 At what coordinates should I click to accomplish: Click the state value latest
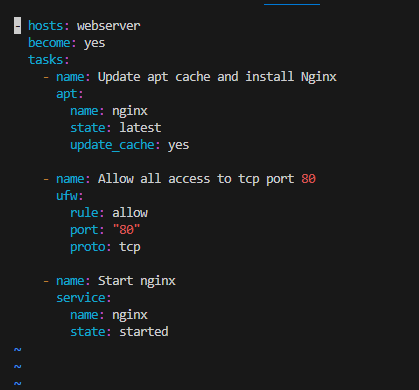click(140, 128)
